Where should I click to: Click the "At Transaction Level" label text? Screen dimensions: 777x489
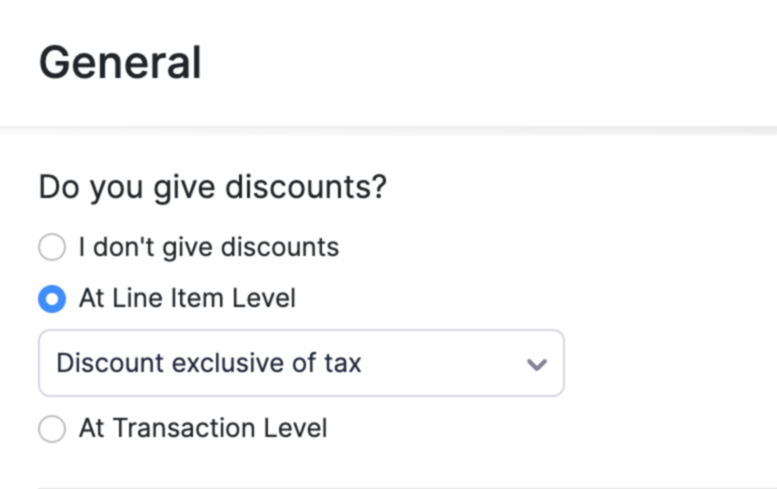[203, 429]
